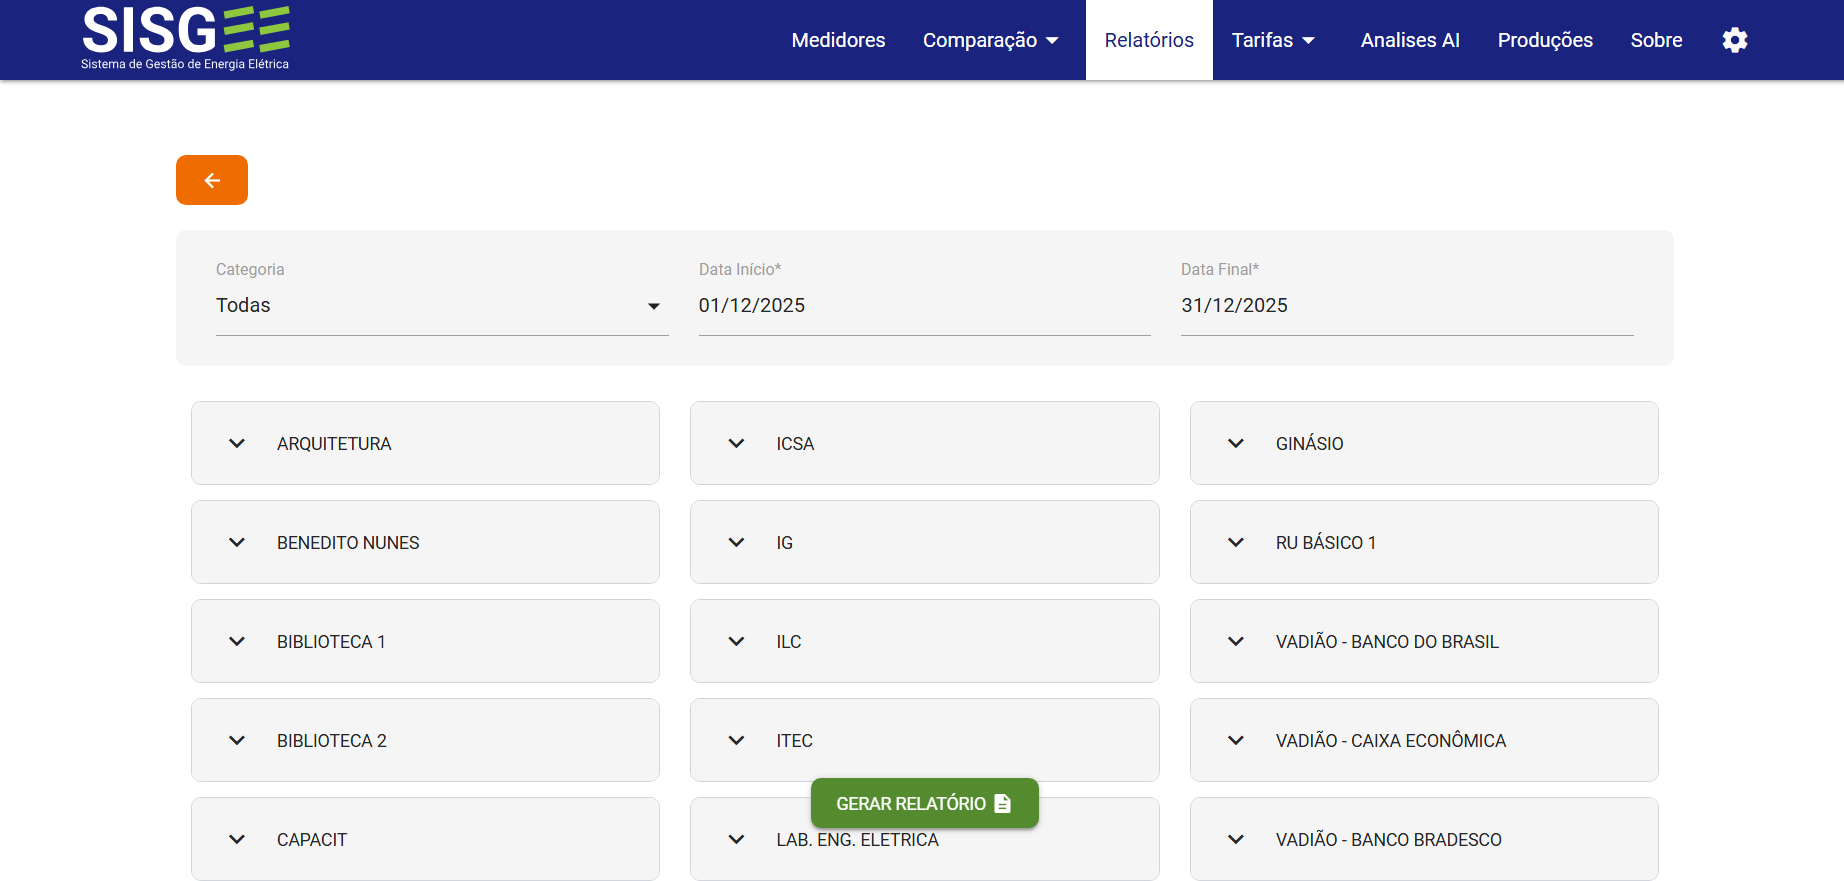Expand the VADIÃO - BANCO BRADESCO chevron
This screenshot has width=1844, height=881.
tap(1236, 839)
